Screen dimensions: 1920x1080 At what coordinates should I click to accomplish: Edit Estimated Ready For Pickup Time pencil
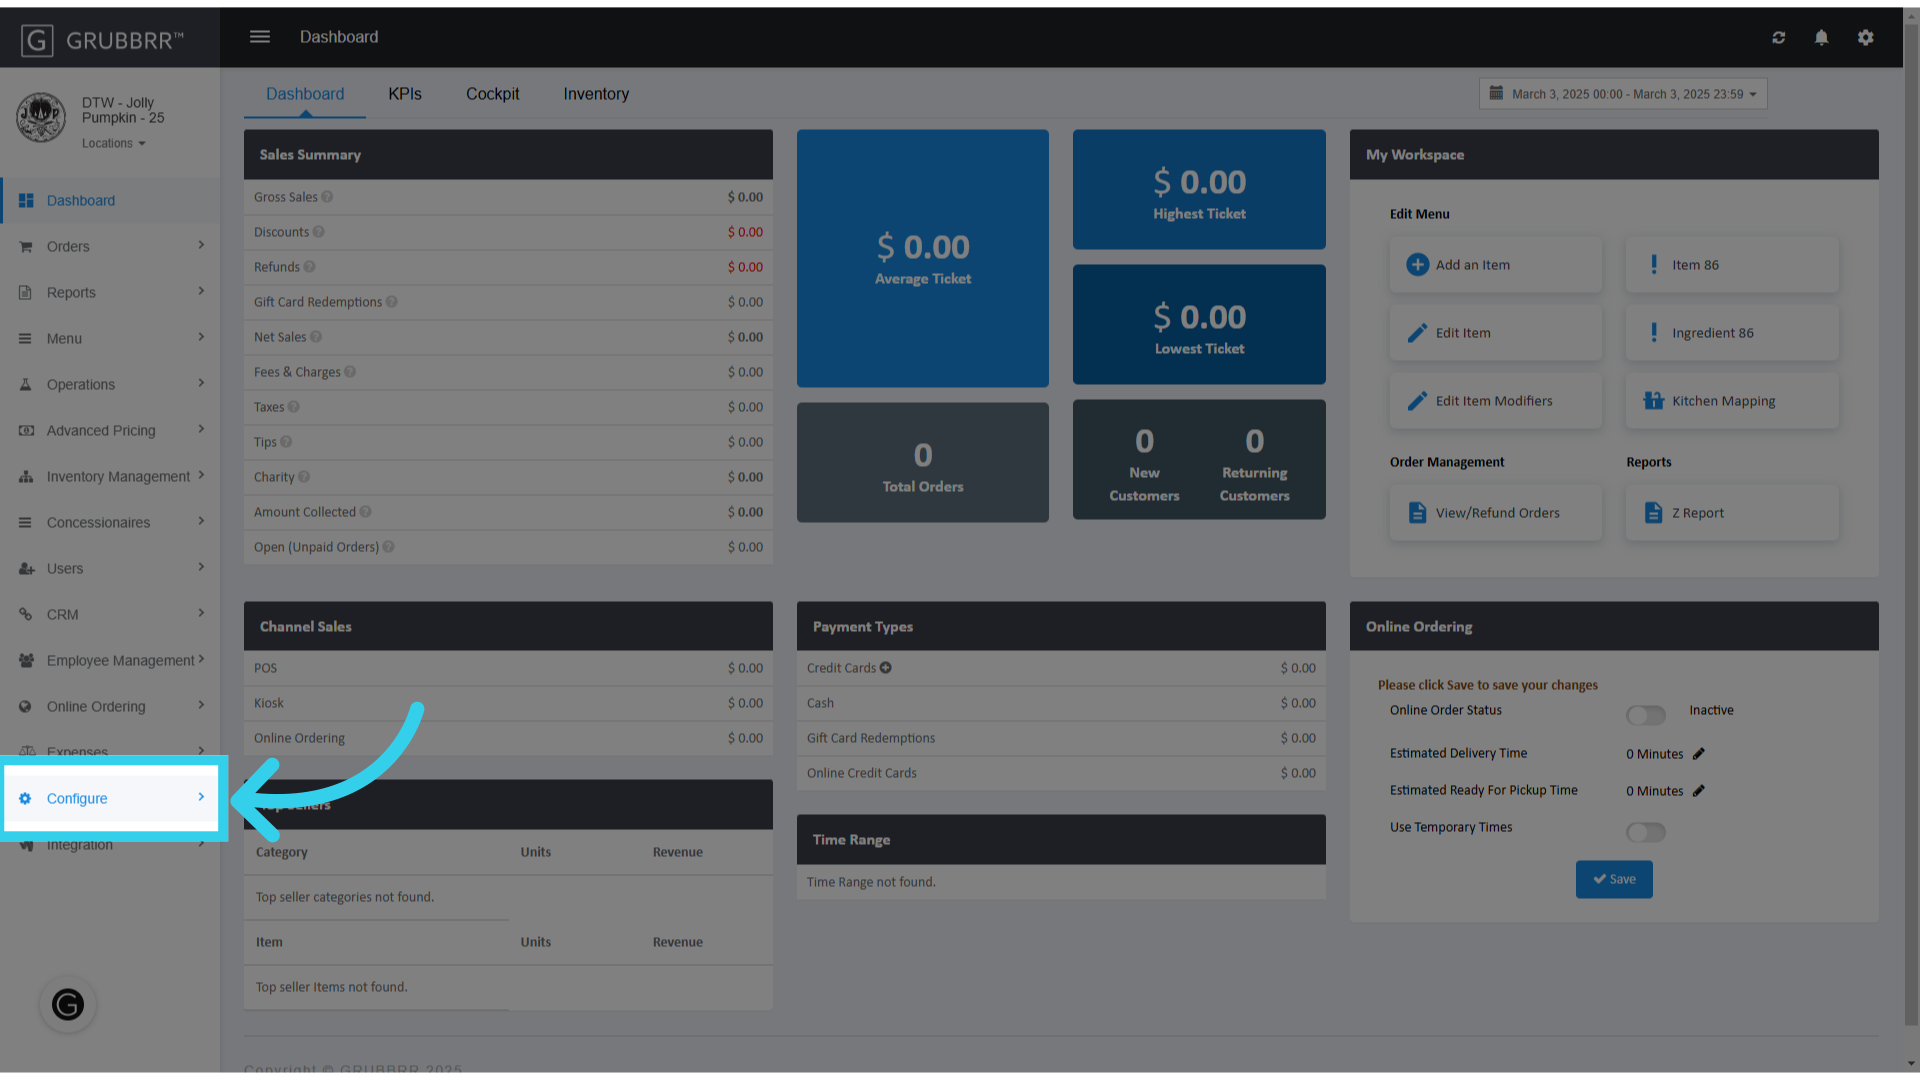pos(1698,791)
